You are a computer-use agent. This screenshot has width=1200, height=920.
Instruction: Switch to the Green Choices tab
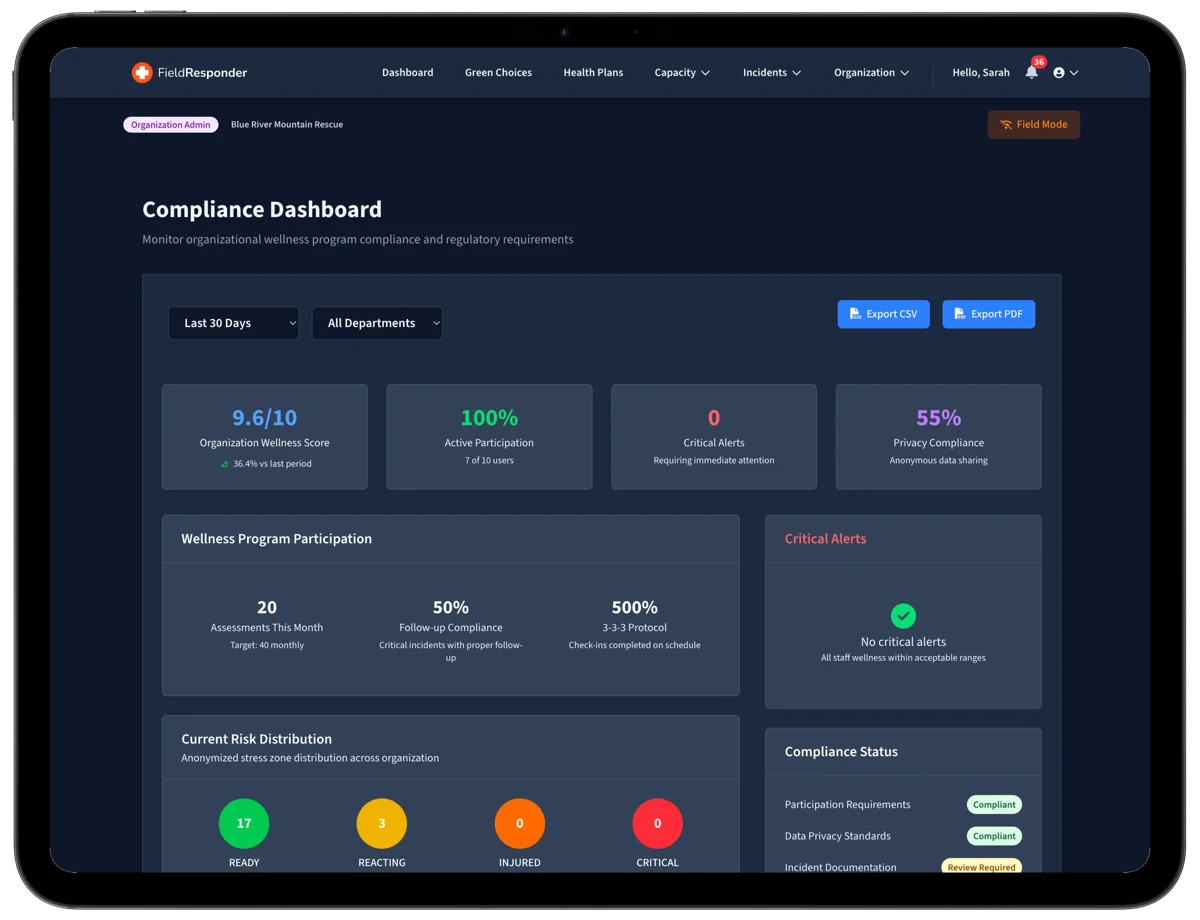498,72
